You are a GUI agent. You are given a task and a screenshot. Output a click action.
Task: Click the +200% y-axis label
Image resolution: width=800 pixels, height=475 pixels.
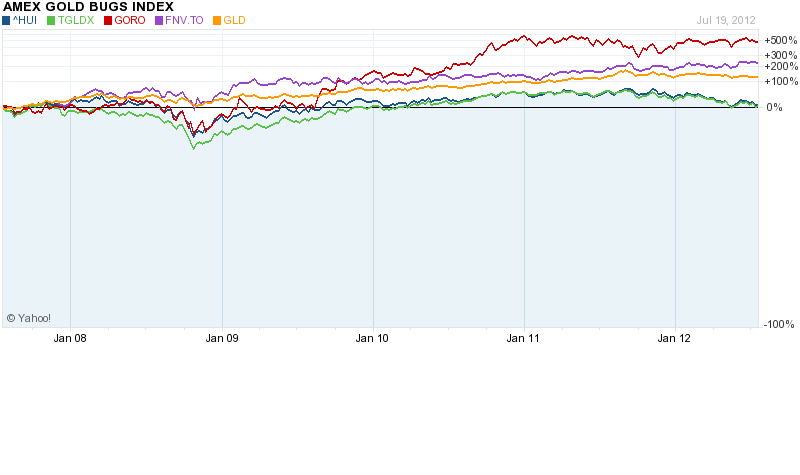point(781,66)
